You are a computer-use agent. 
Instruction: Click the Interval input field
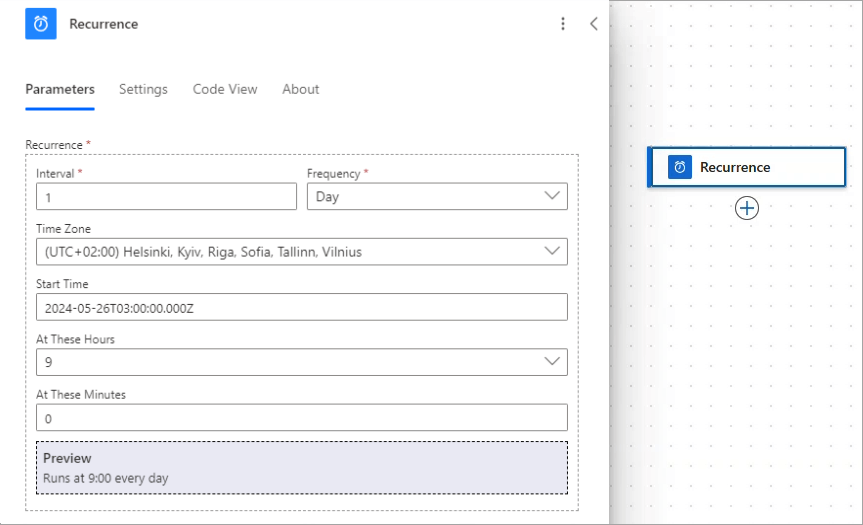coord(166,196)
